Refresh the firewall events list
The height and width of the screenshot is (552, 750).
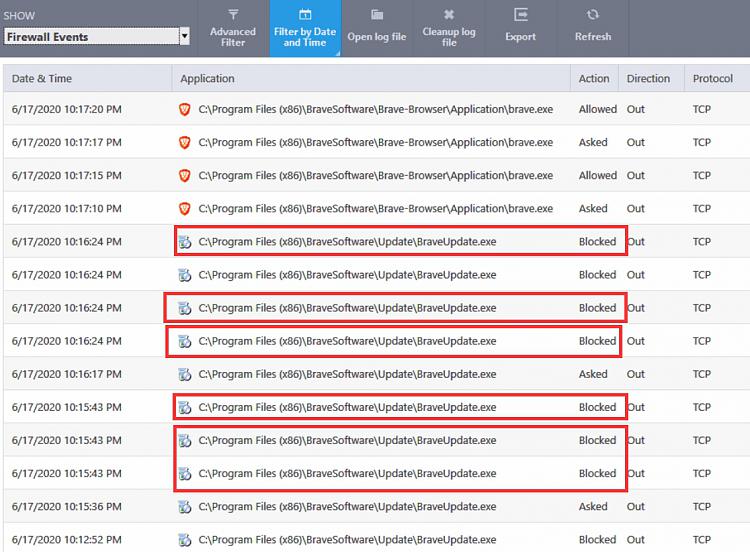coord(593,28)
